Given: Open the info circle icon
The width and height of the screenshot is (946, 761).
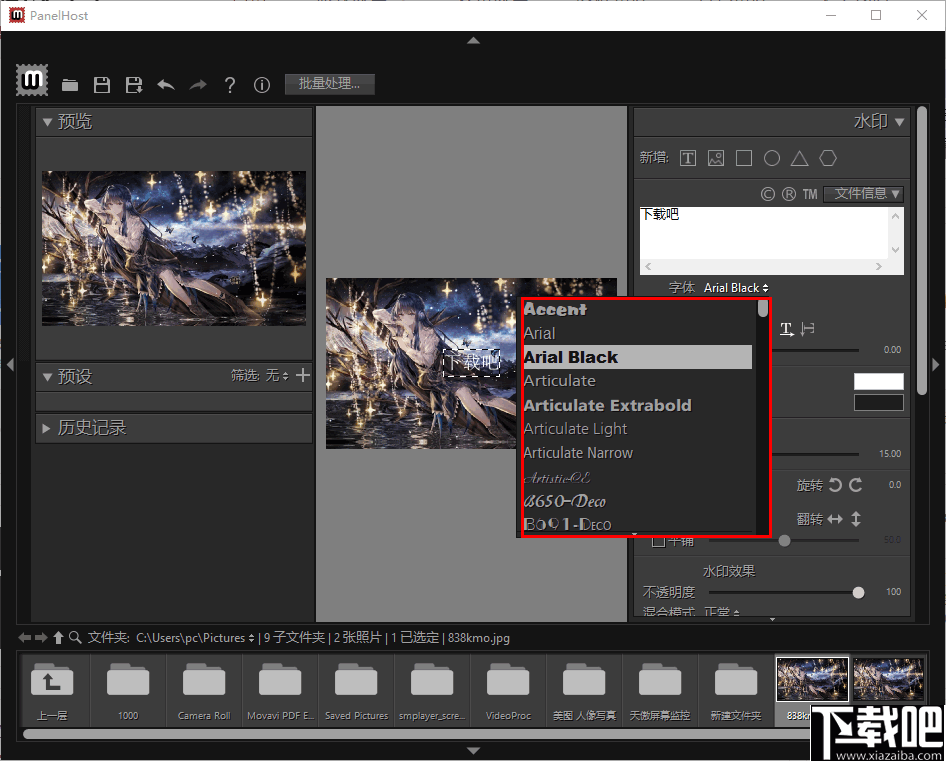Looking at the screenshot, I should tap(262, 85).
